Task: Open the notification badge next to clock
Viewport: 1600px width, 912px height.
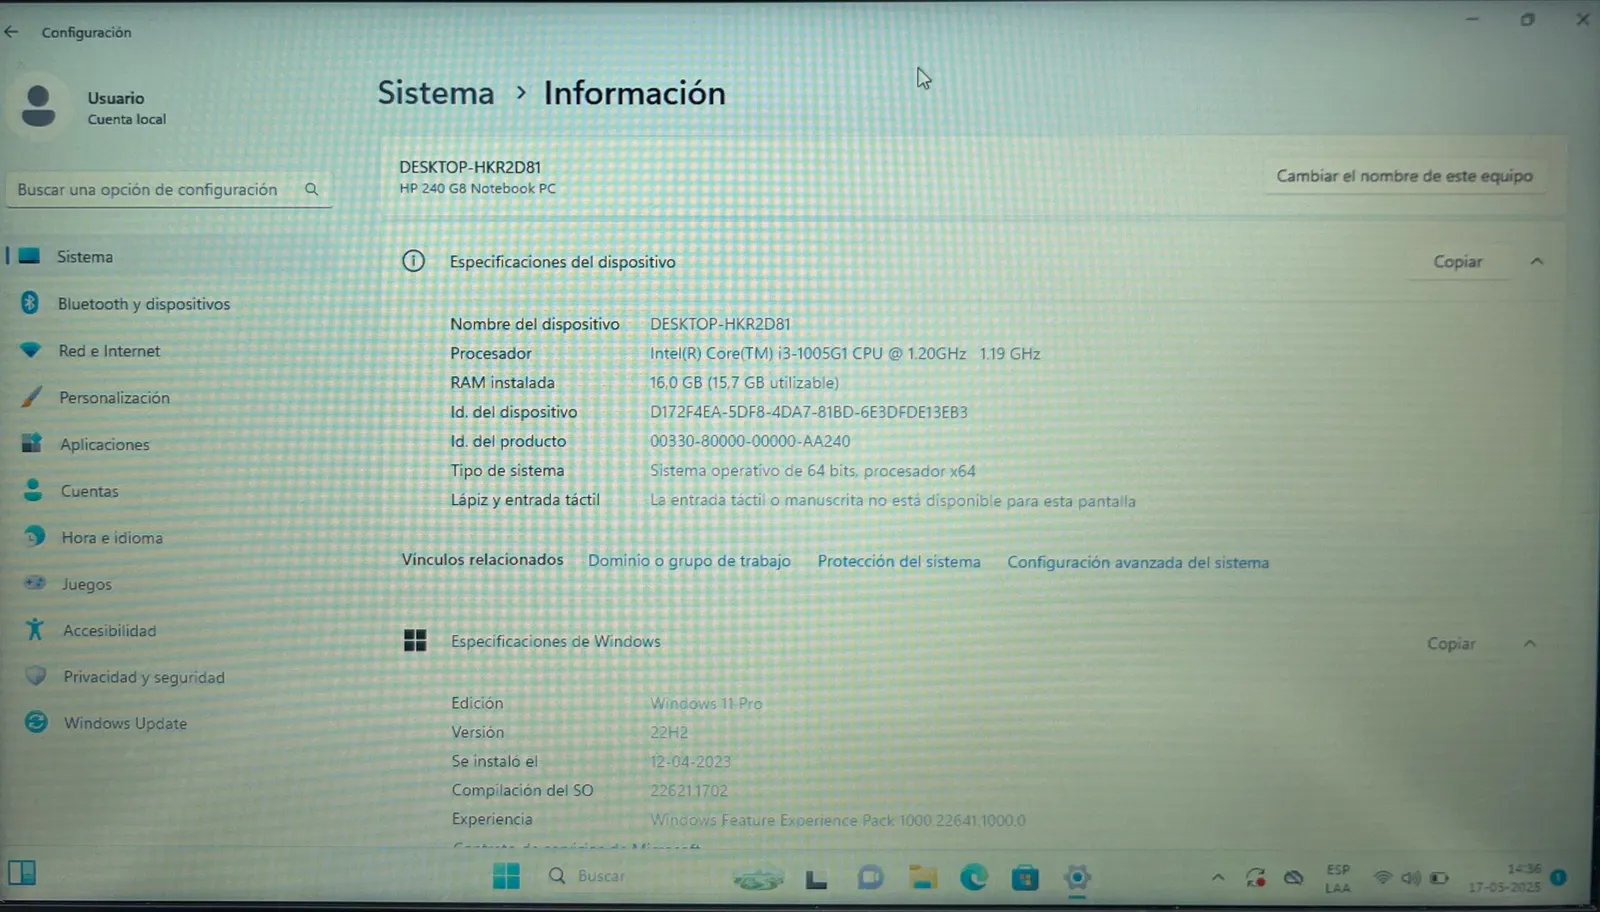Action: (1558, 878)
